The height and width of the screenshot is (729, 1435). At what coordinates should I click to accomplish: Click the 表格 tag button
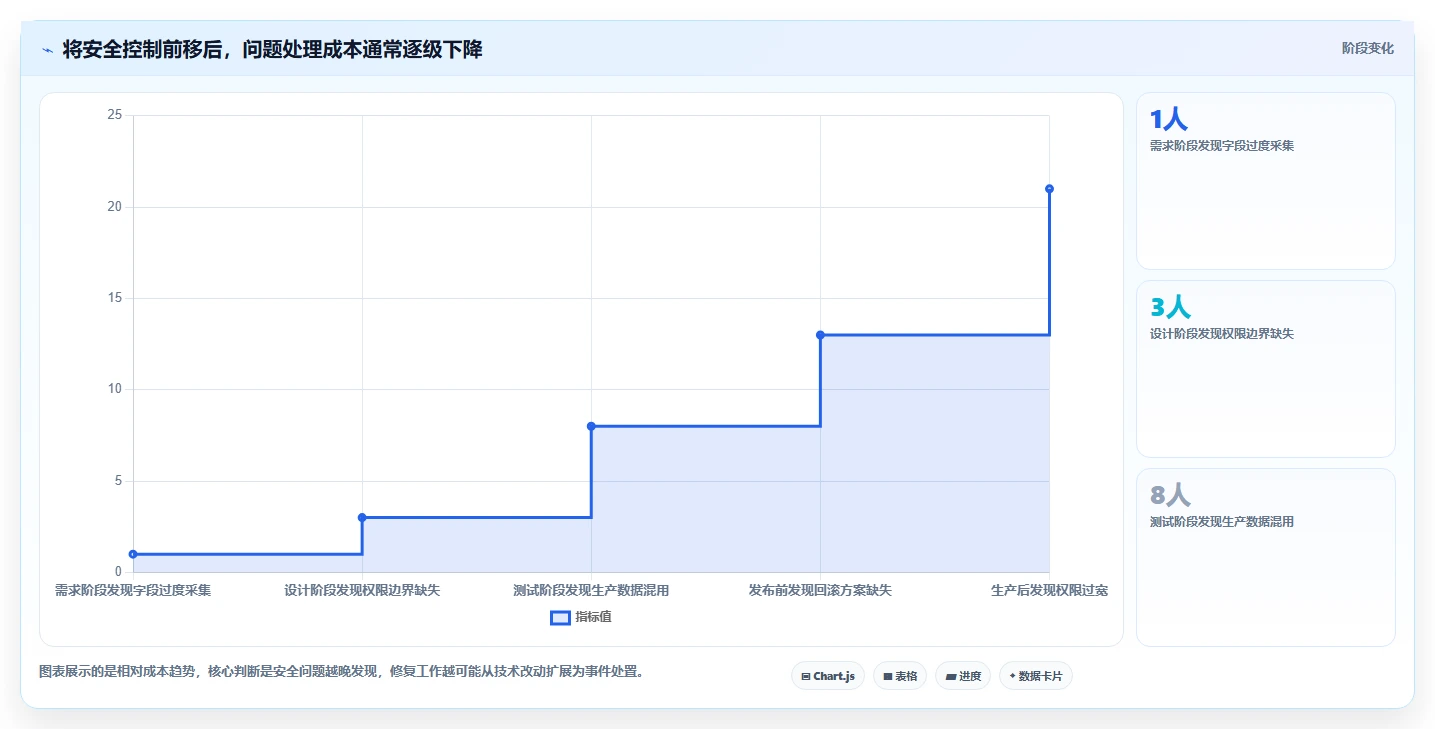(x=900, y=676)
